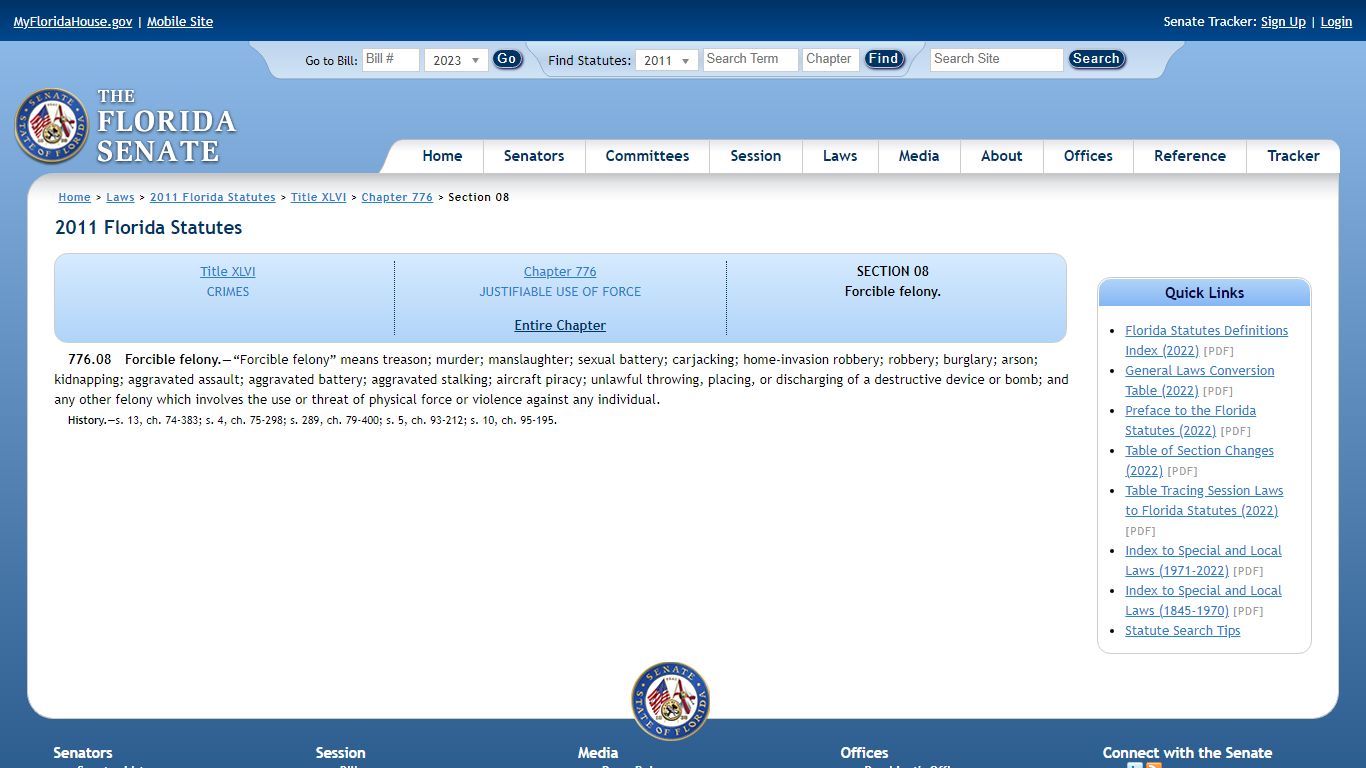Open Table of Section Changes (2022) link
Image resolution: width=1366 pixels, height=768 pixels.
coord(1199,460)
